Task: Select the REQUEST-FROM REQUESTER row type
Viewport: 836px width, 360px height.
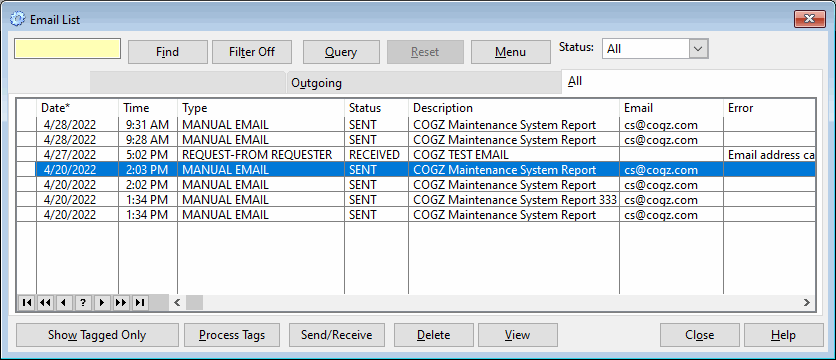Action: tap(261, 155)
